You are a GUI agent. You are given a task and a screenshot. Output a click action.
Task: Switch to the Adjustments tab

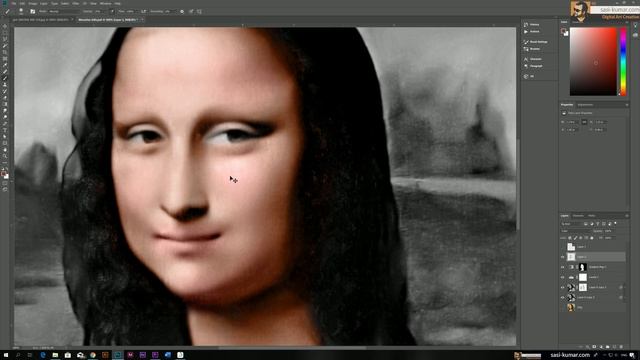tap(585, 105)
